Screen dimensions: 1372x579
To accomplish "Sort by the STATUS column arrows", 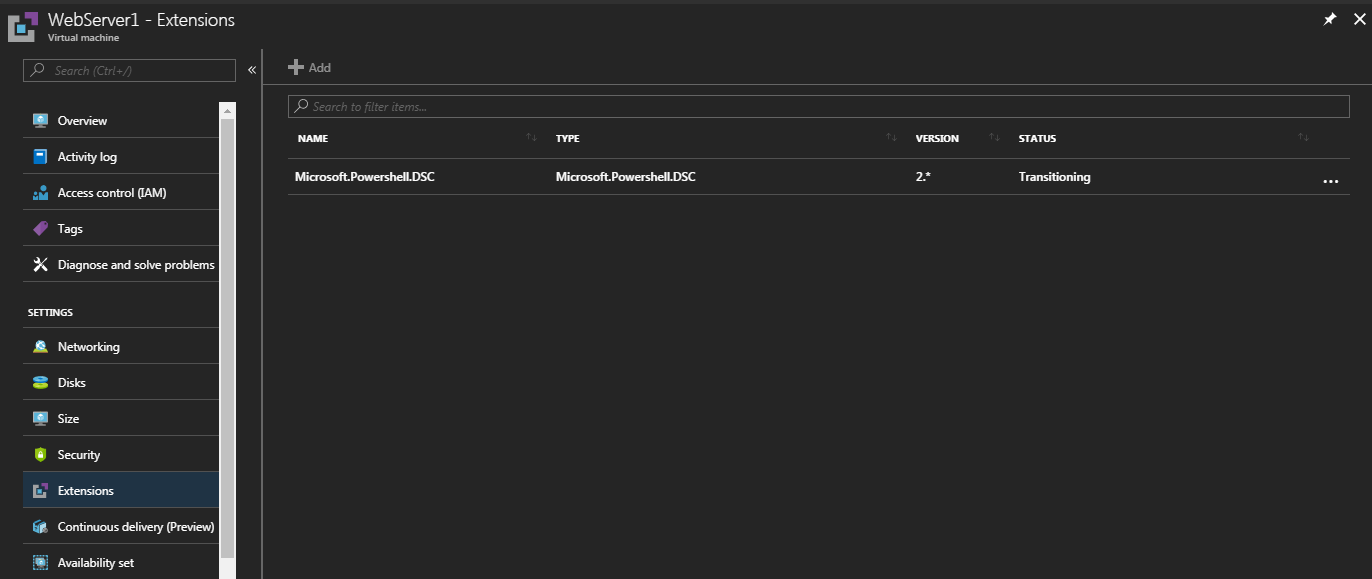I will [1303, 138].
